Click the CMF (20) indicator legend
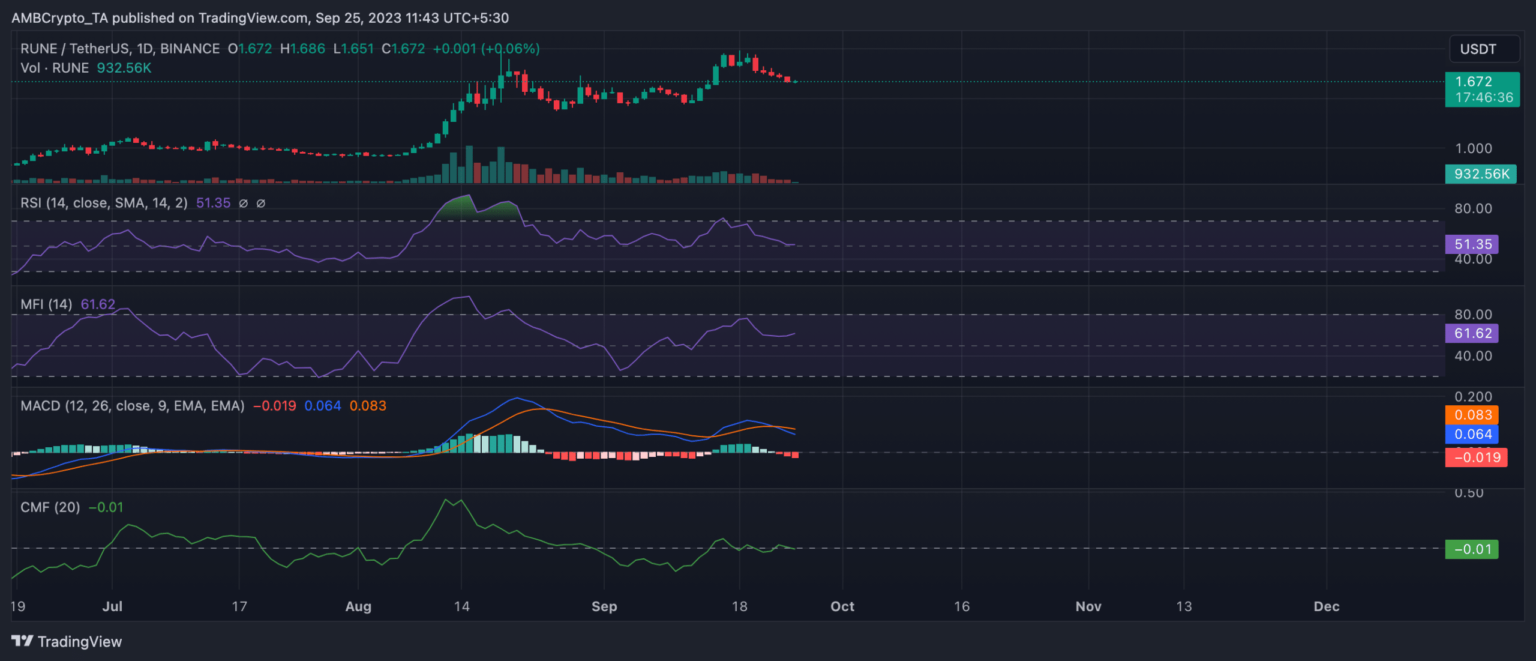This screenshot has height=661, width=1536. coord(50,508)
